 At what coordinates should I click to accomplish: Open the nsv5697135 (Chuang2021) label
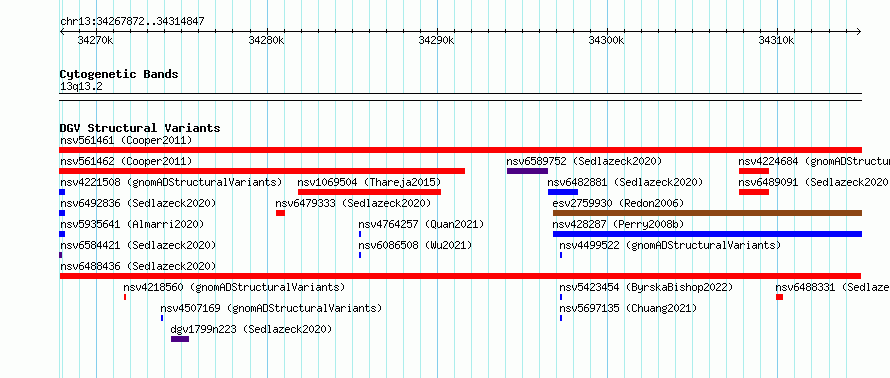click(x=628, y=308)
